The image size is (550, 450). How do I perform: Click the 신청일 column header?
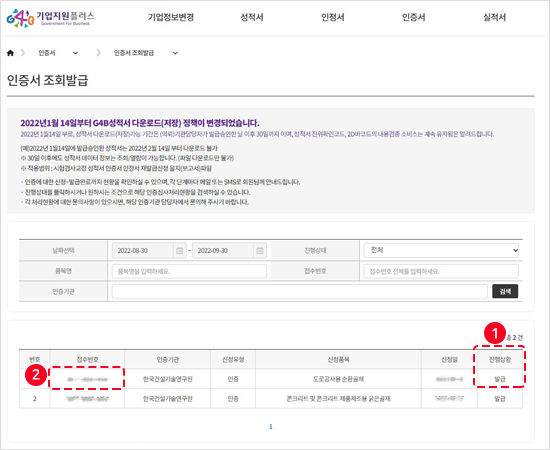pos(449,360)
